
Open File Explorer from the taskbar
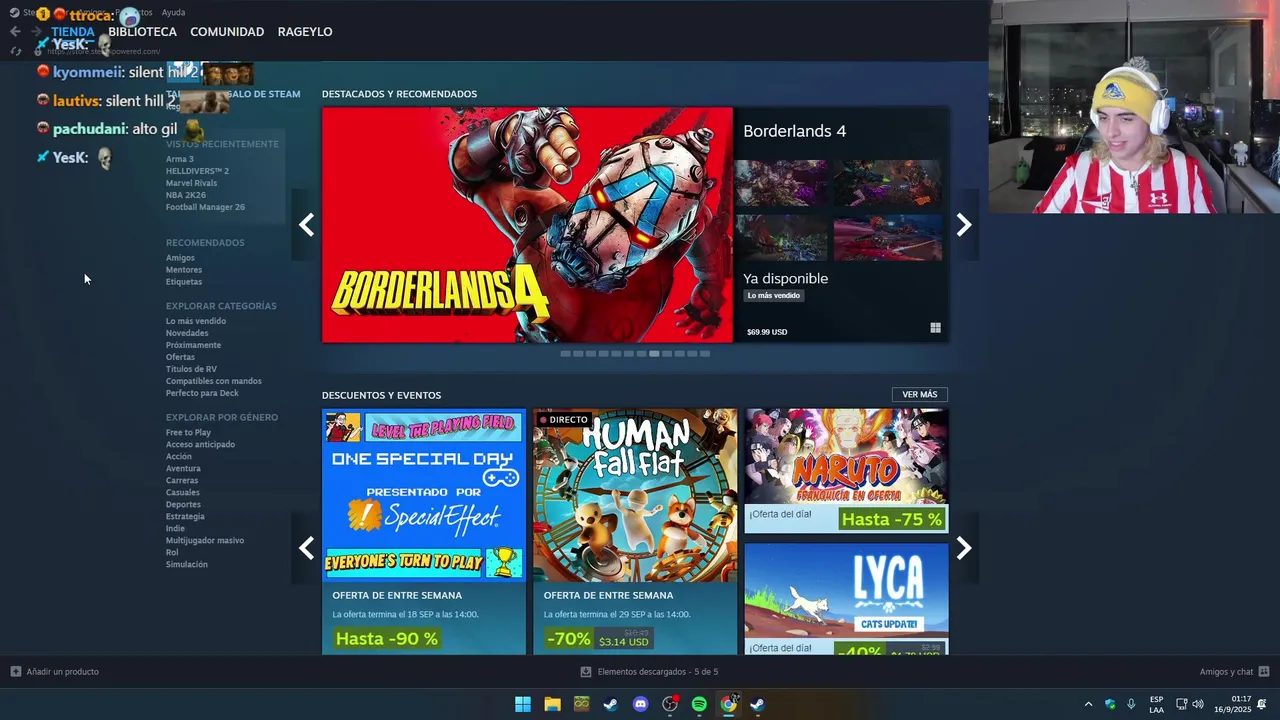tap(552, 704)
